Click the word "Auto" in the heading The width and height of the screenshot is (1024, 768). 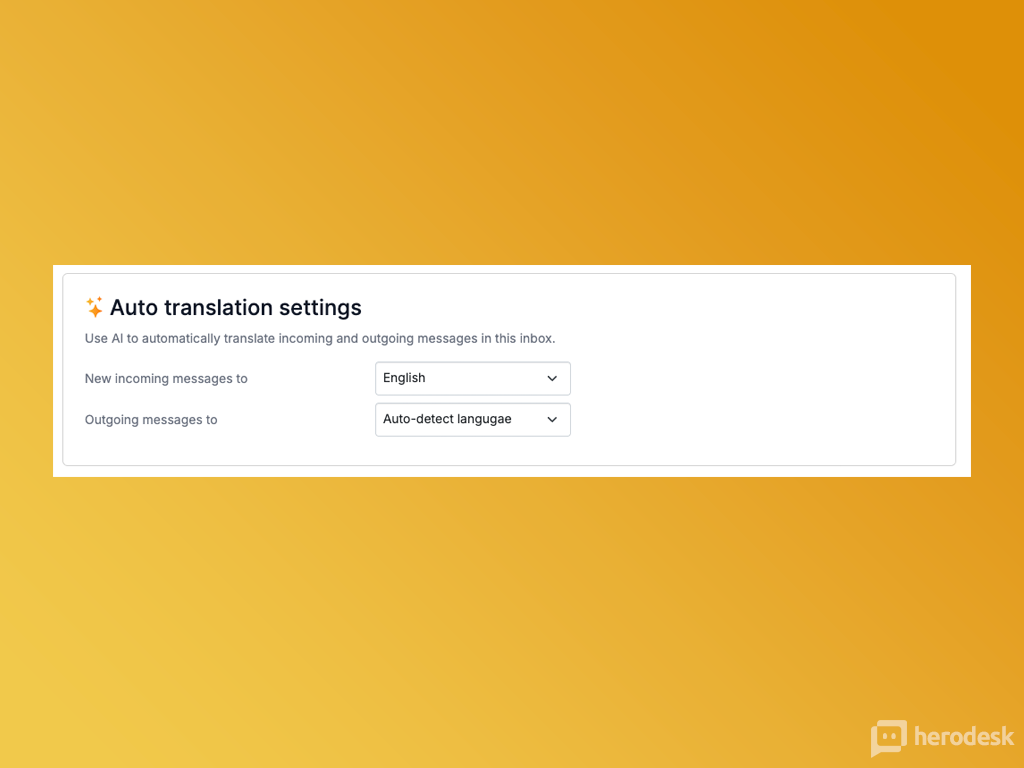134,307
